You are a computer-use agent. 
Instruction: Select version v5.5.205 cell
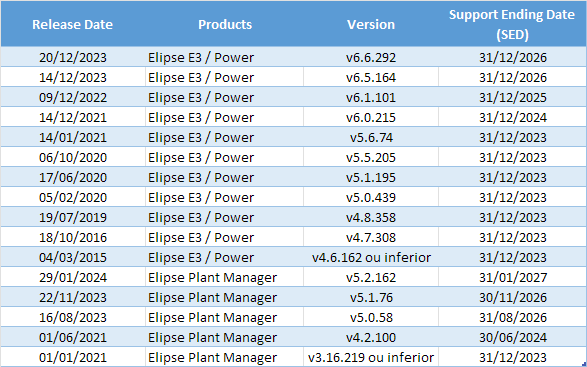pos(371,157)
